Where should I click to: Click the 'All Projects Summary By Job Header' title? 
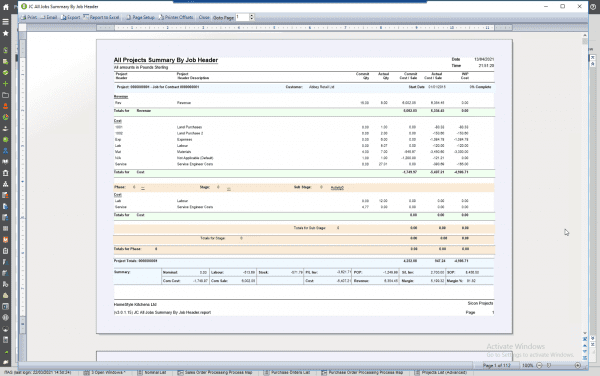click(x=166, y=60)
